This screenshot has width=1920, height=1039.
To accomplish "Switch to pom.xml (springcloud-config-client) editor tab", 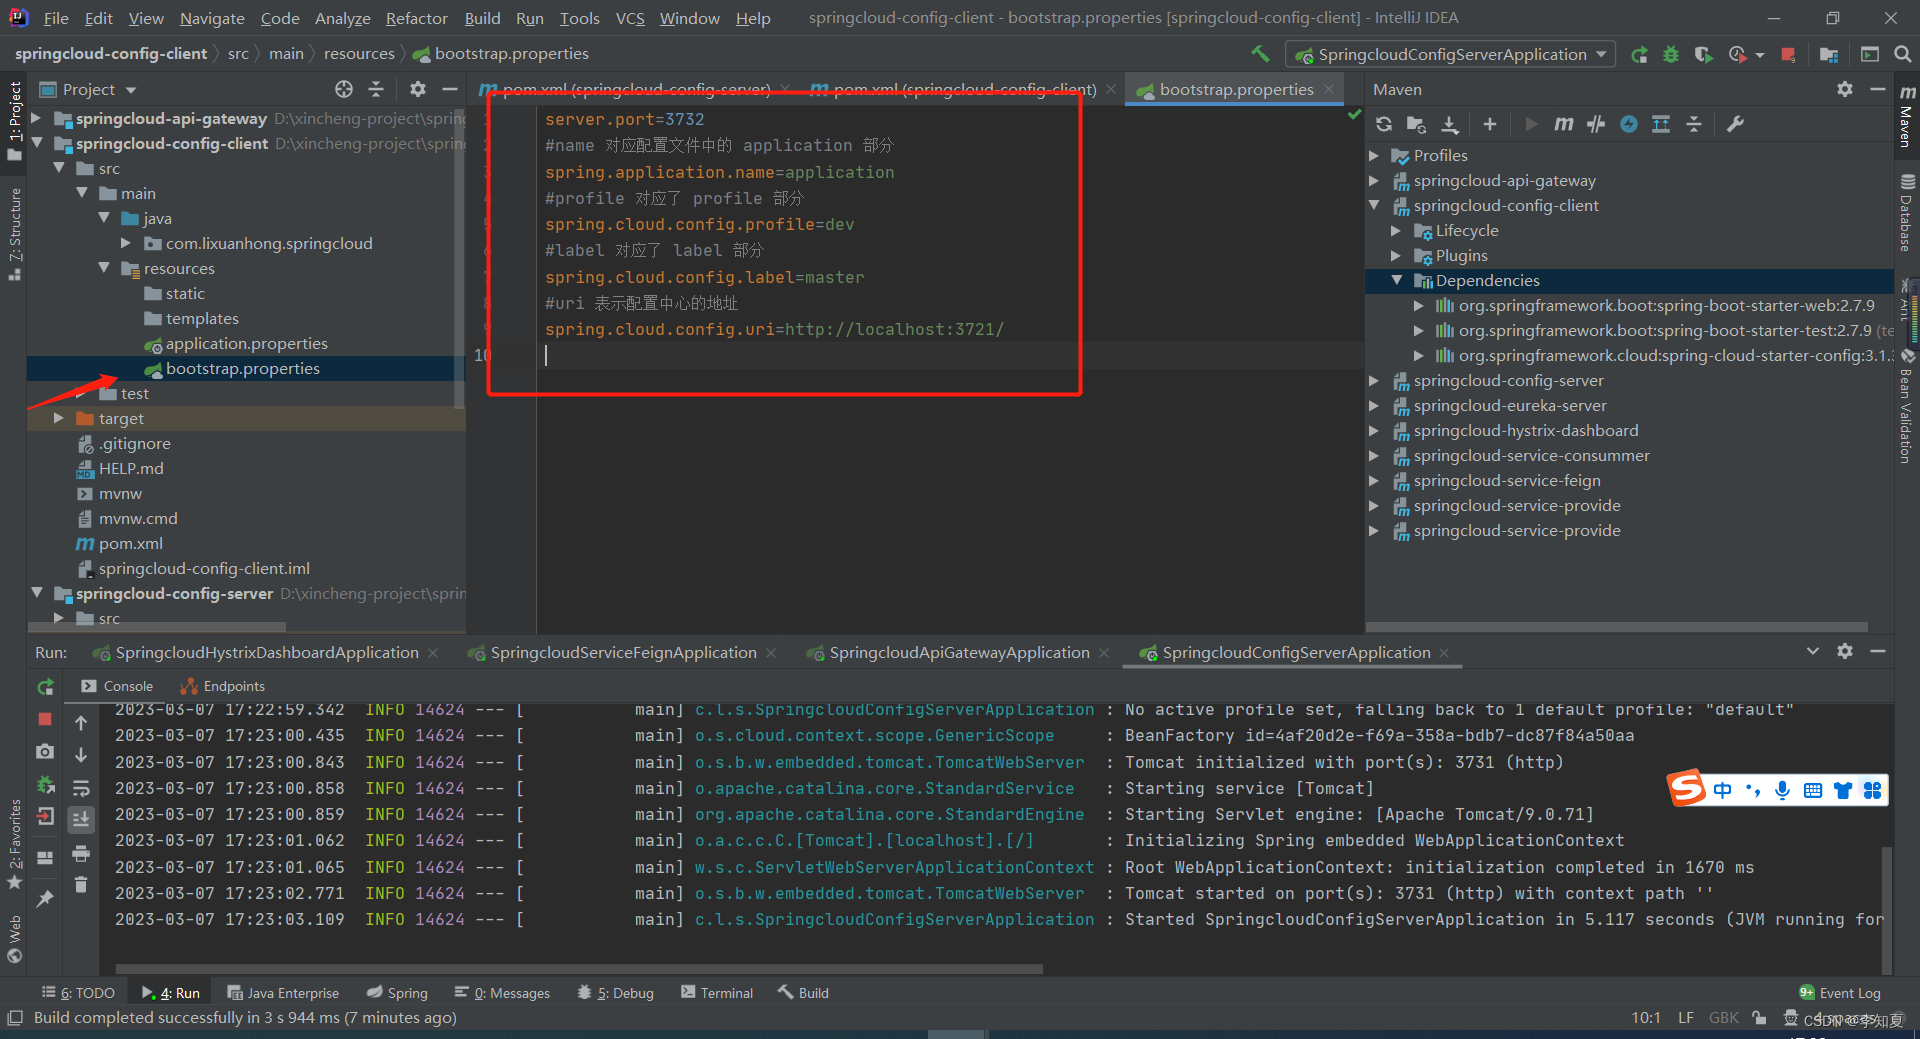I will point(964,89).
